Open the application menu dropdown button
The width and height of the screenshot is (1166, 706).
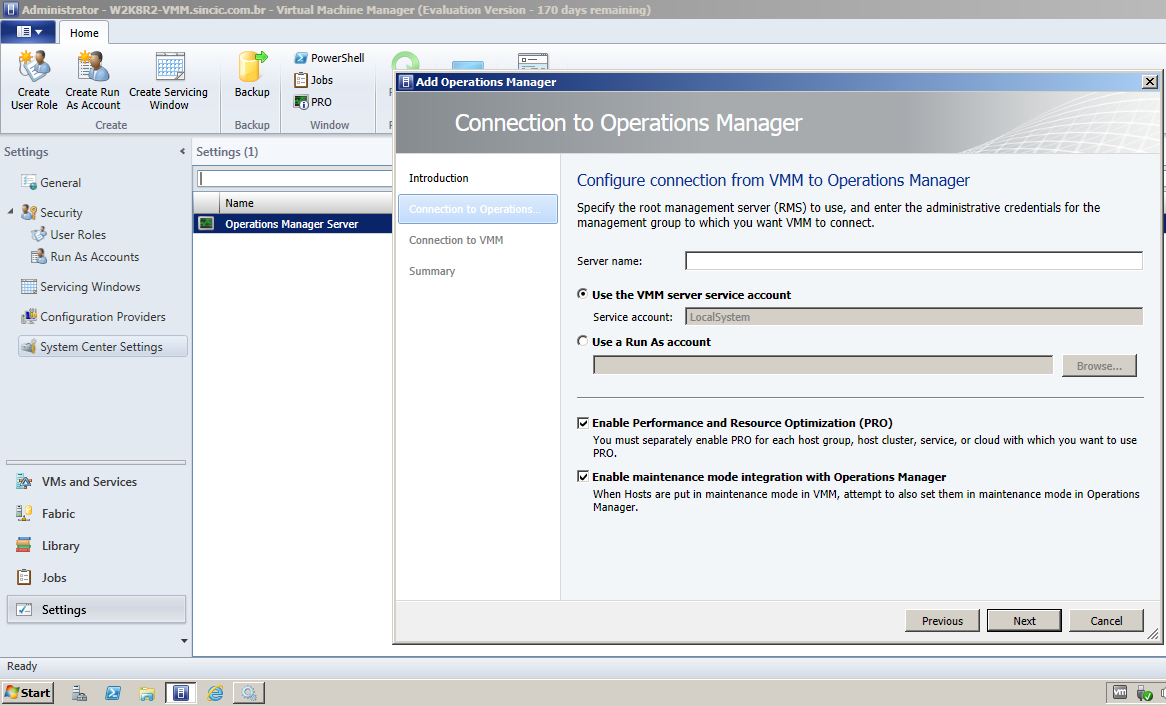[28, 32]
